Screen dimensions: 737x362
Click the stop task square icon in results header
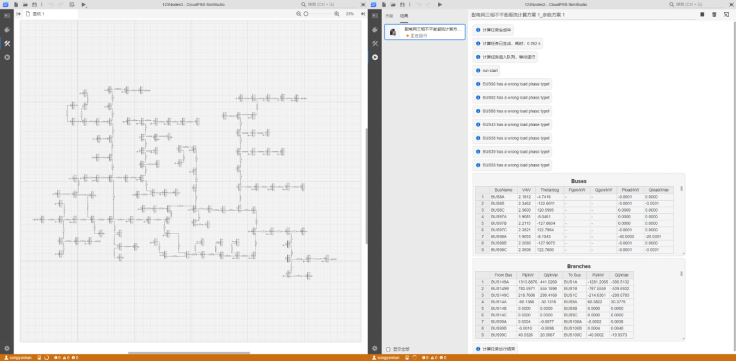tap(702, 15)
